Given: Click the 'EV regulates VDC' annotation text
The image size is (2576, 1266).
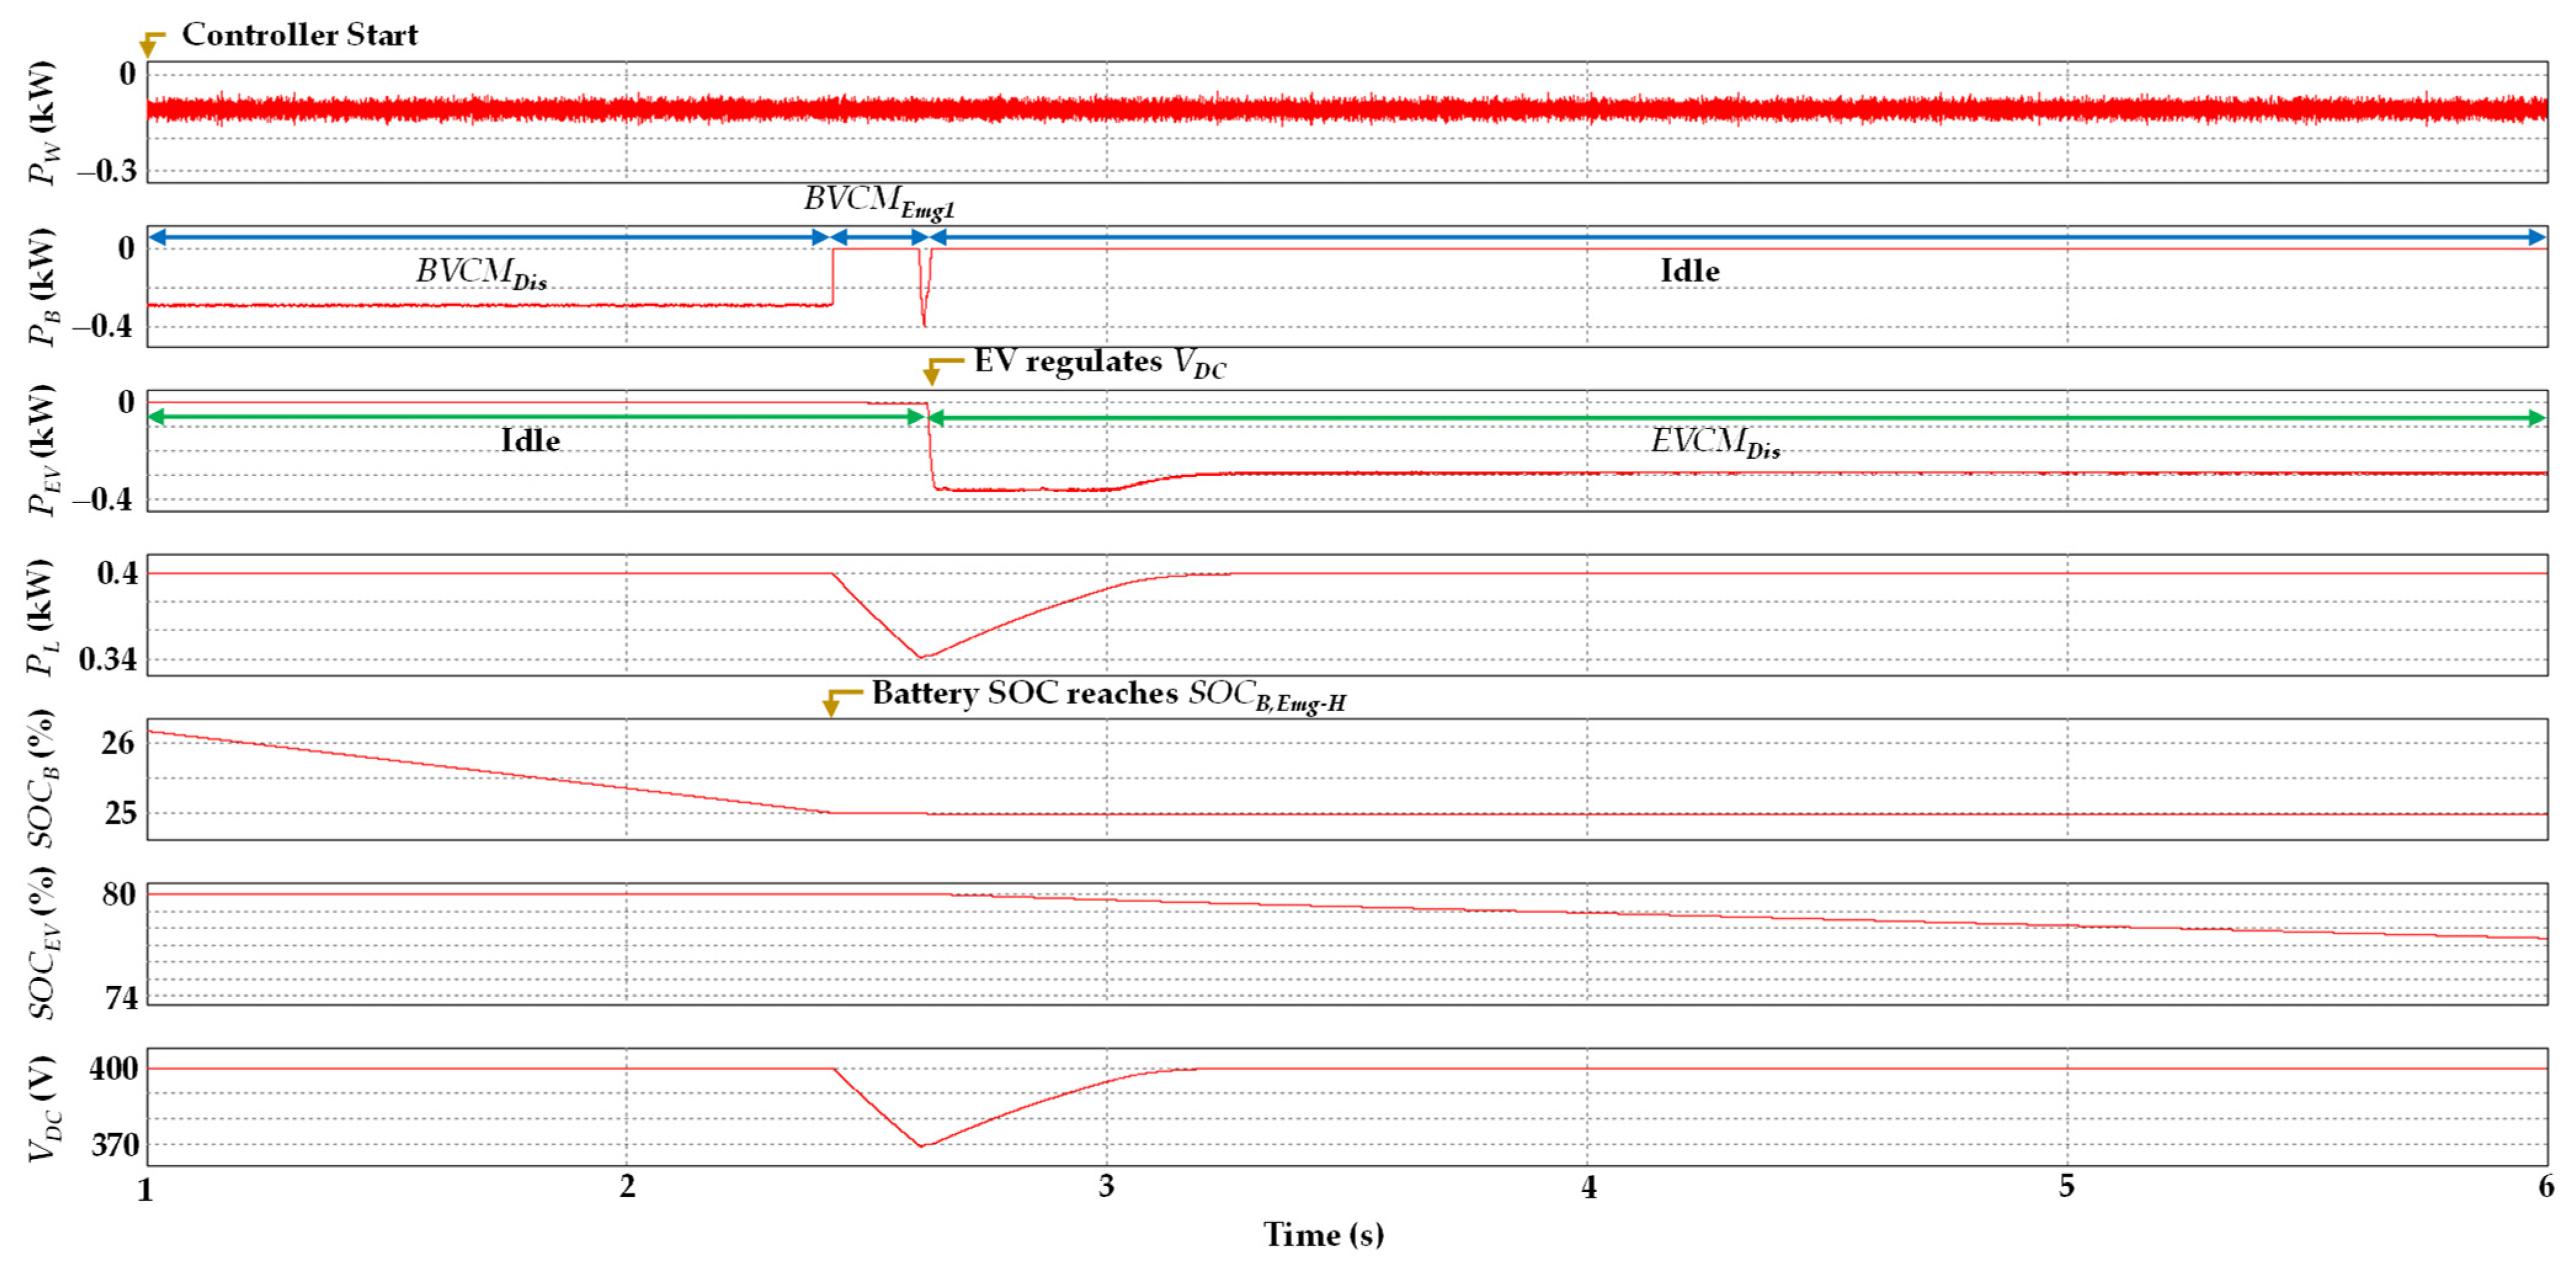Looking at the screenshot, I should pyautogui.click(x=1100, y=363).
